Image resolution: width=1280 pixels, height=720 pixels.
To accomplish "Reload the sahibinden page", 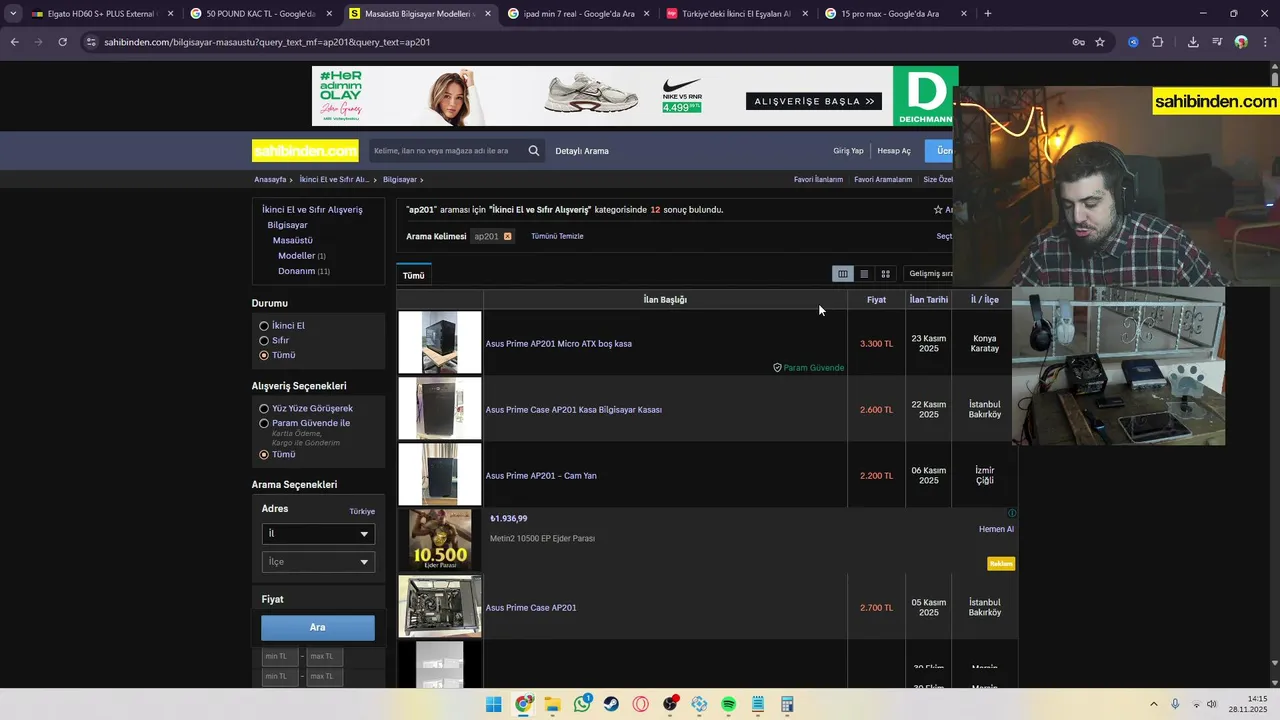I will [x=62, y=42].
